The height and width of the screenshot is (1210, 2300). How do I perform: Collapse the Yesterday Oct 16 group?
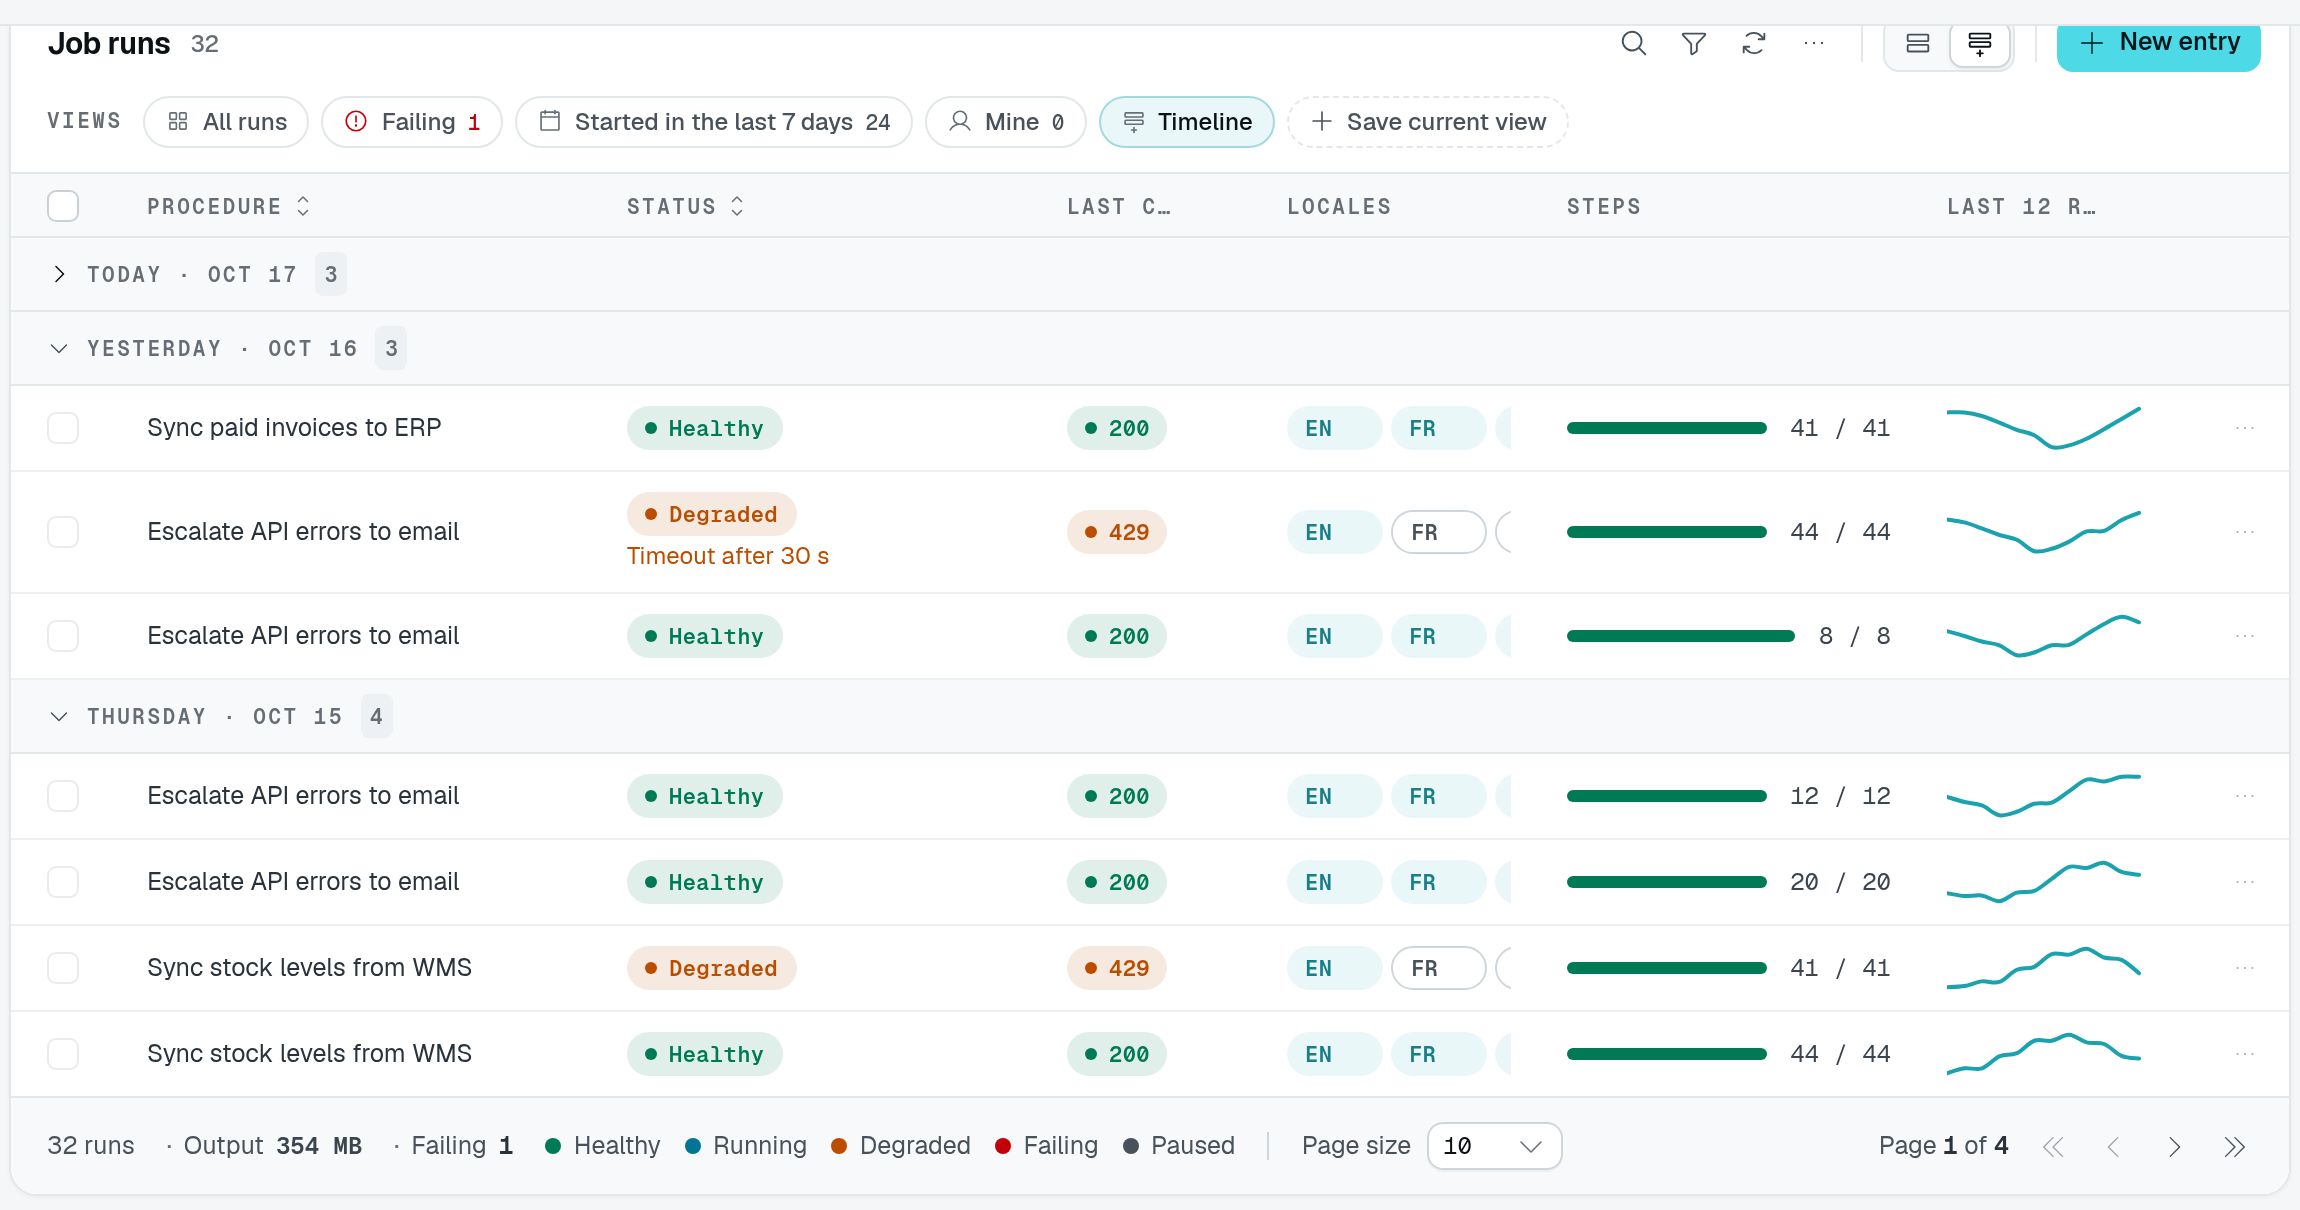point(59,348)
